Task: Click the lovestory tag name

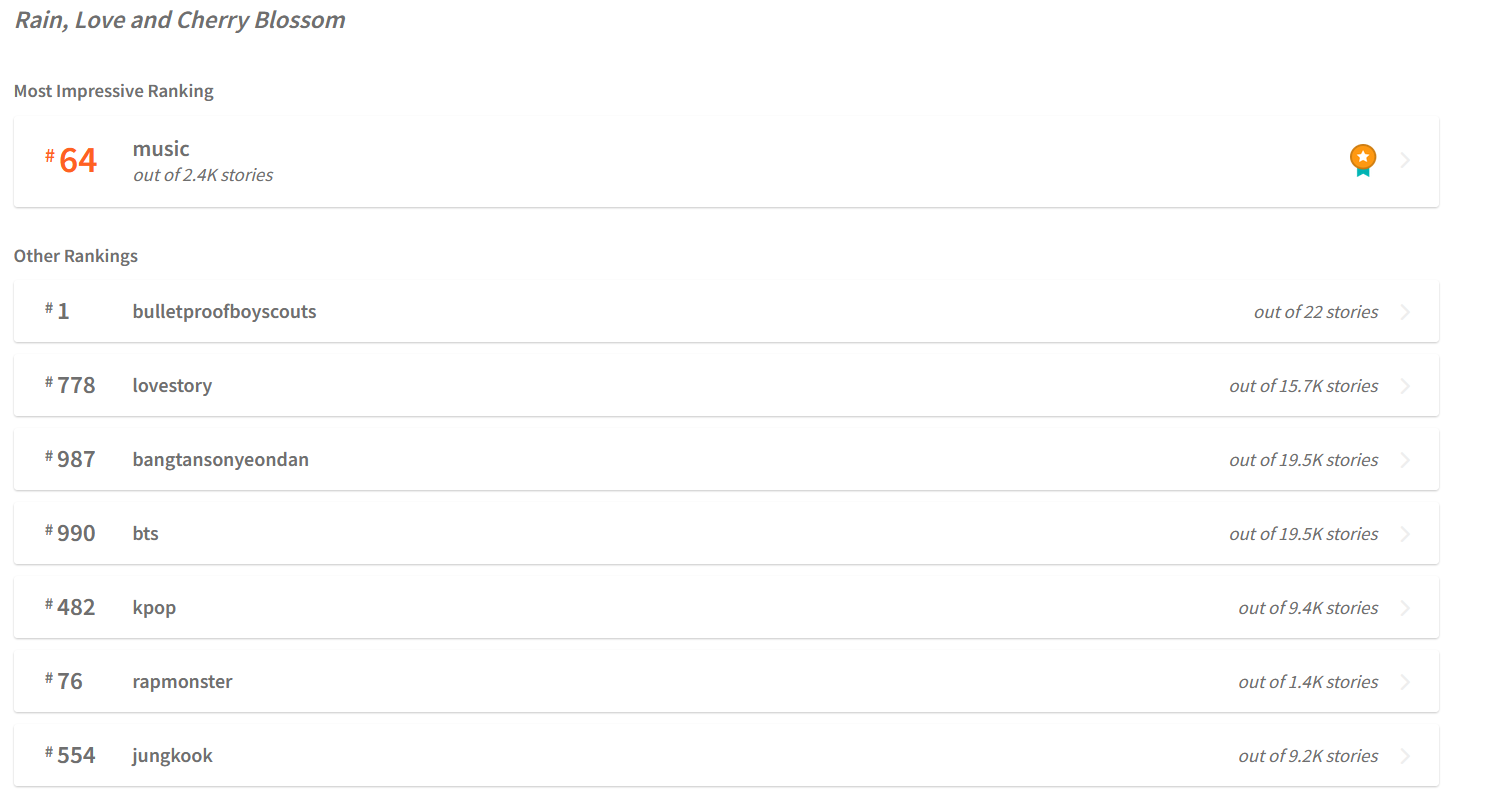Action: [x=172, y=386]
